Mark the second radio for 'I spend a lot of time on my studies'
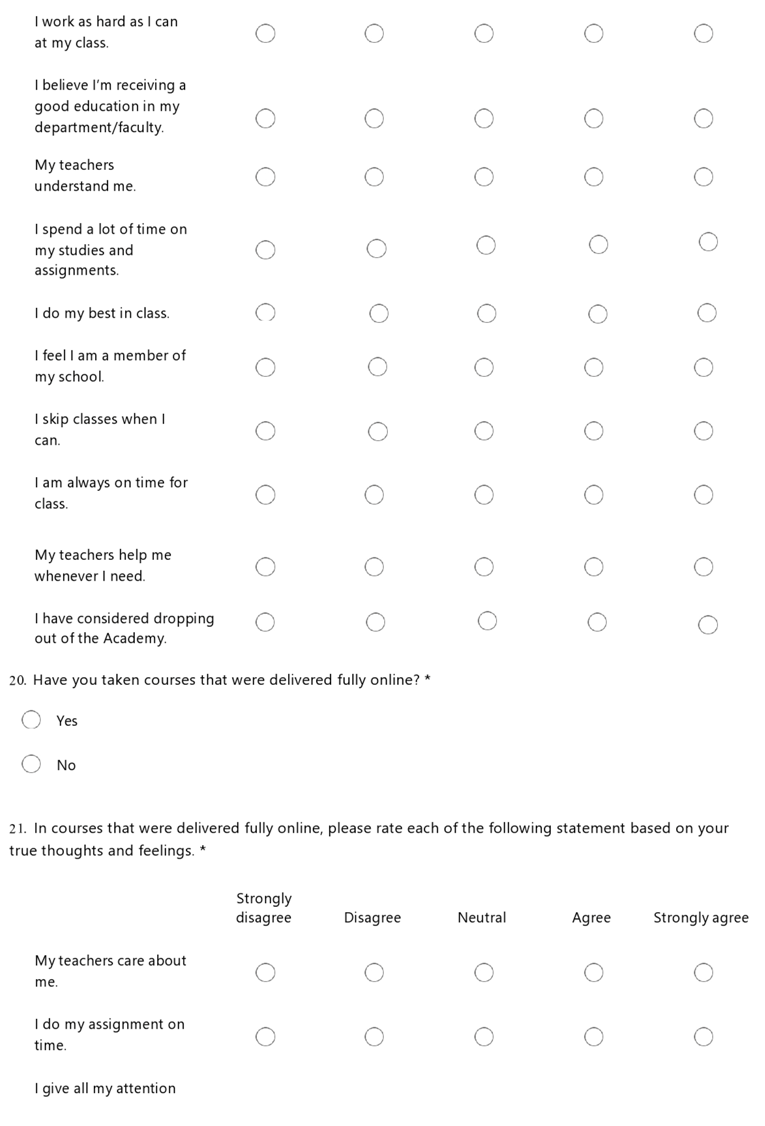 pos(376,249)
